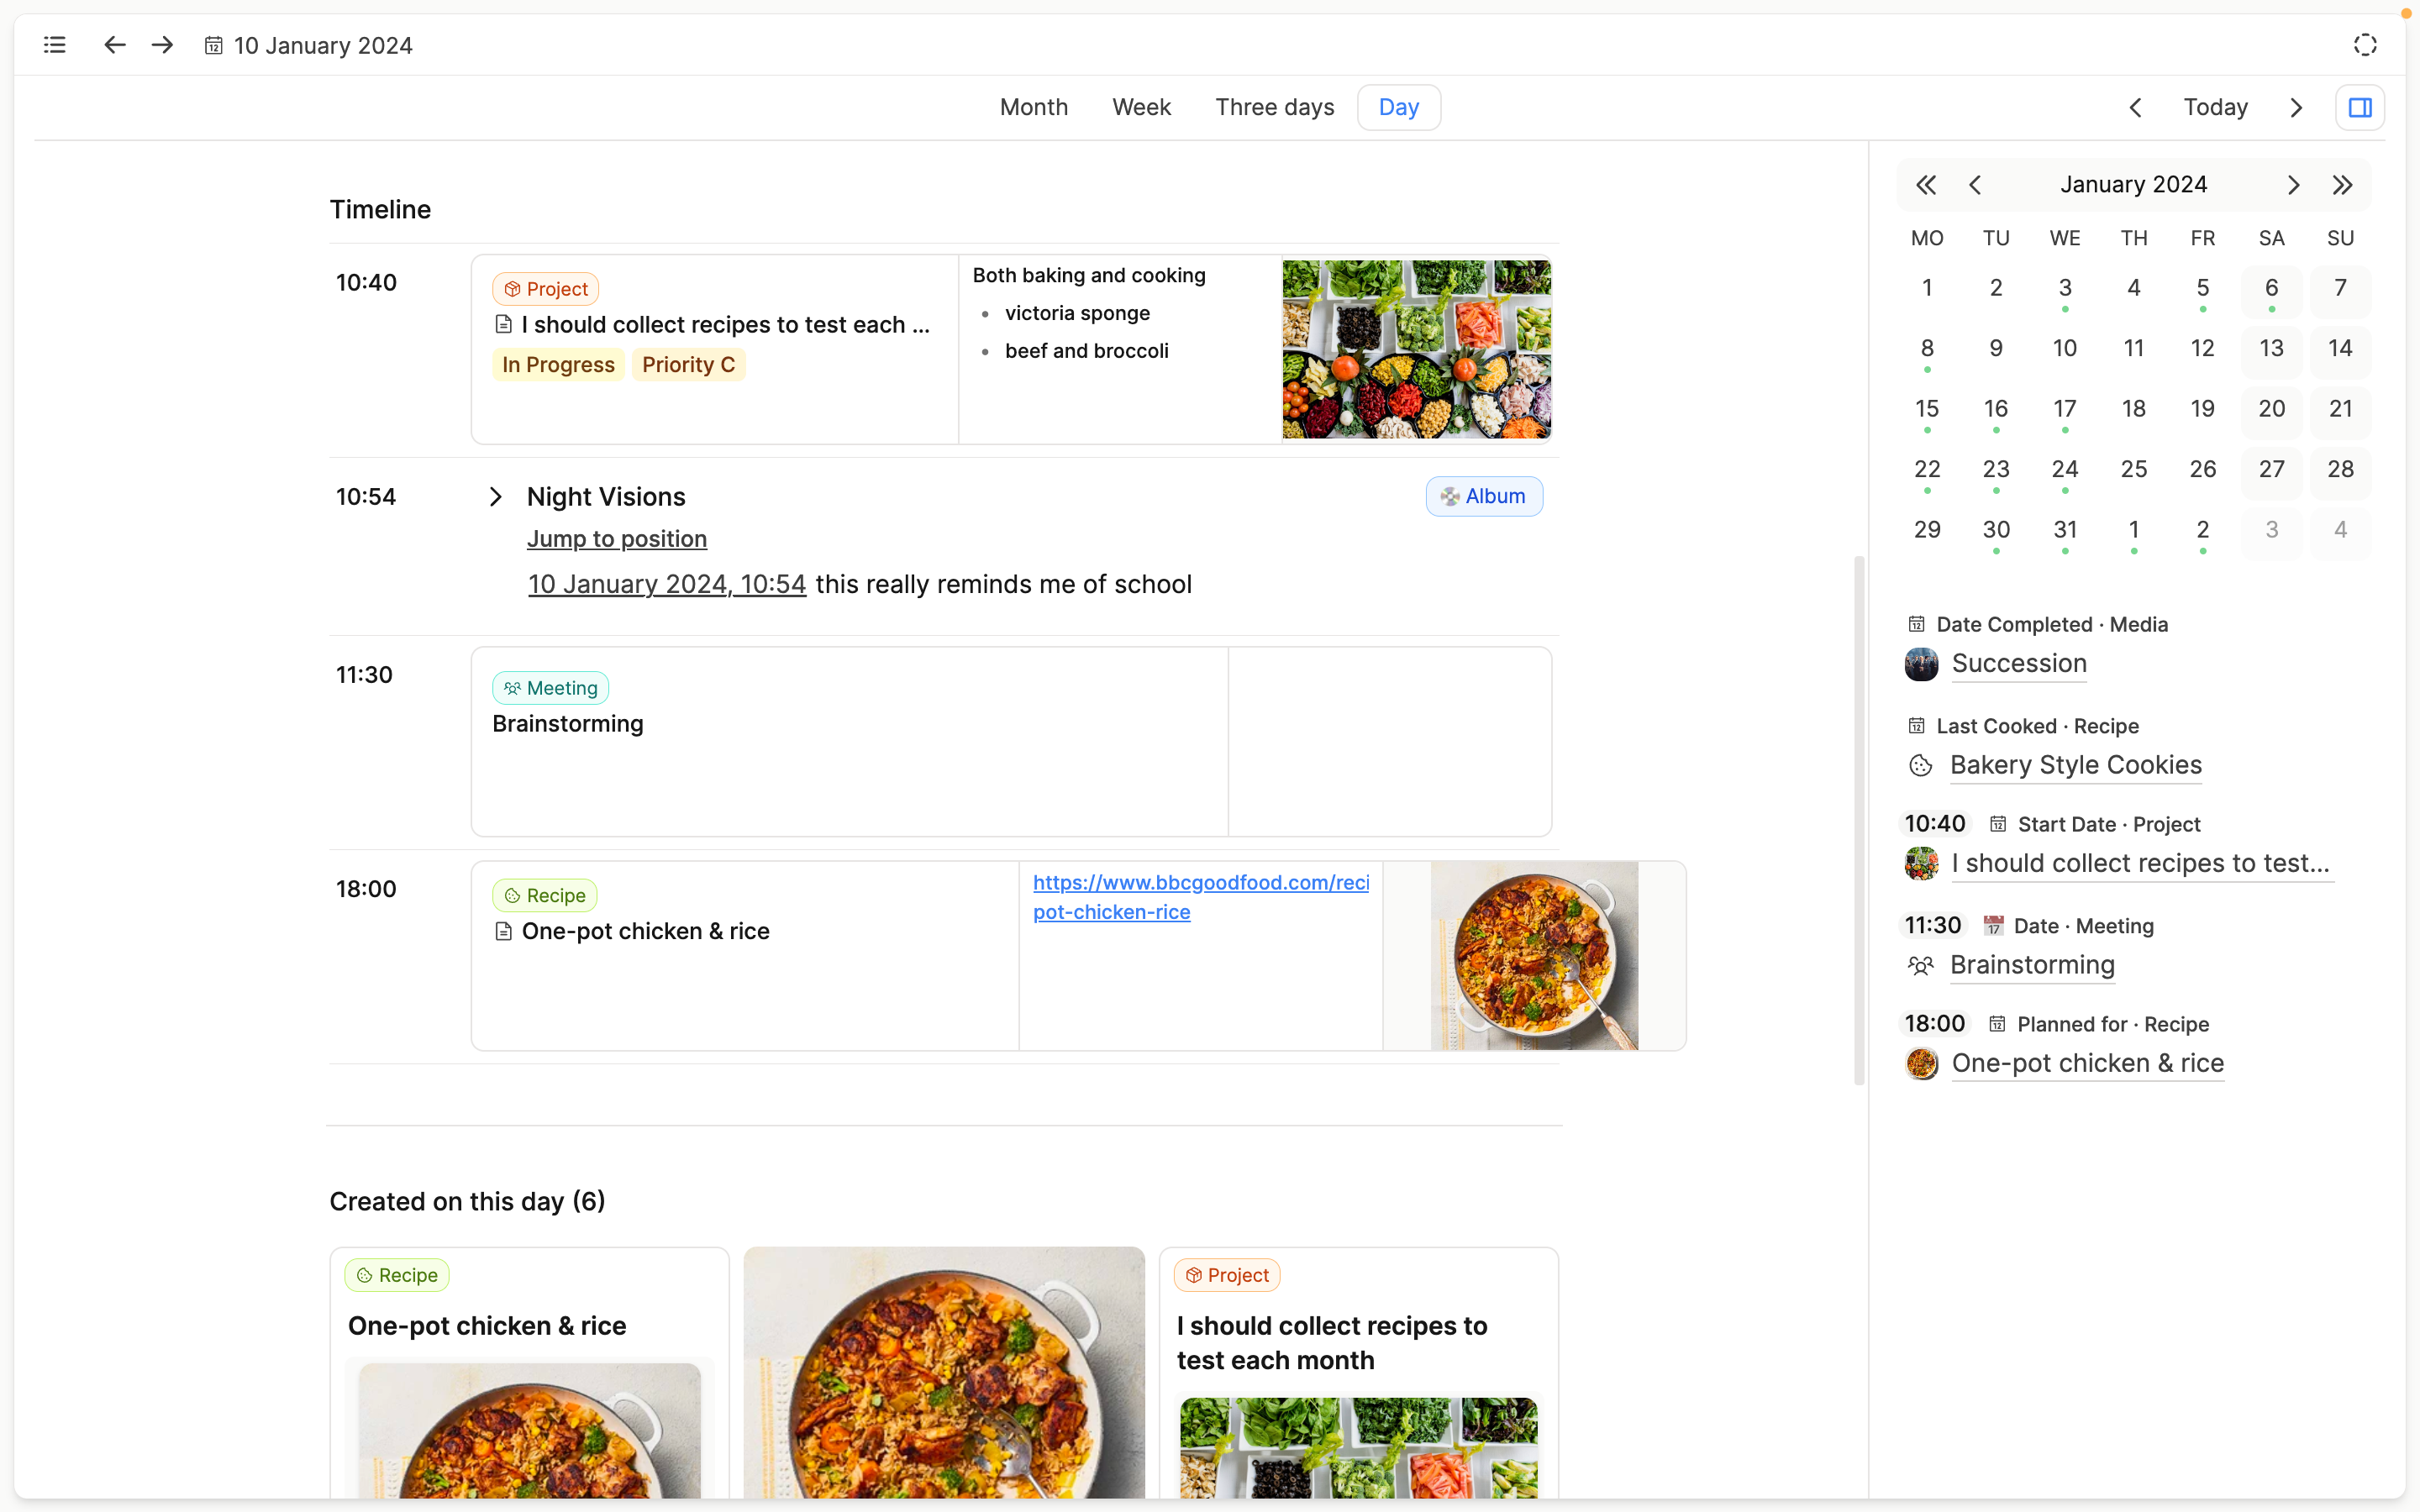Switch to Month view
2420x1512 pixels.
pos(1033,107)
